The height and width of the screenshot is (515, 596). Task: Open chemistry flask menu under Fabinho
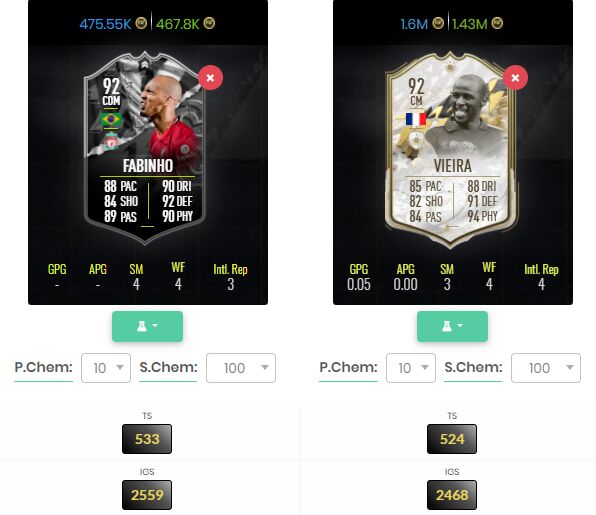[x=147, y=326]
